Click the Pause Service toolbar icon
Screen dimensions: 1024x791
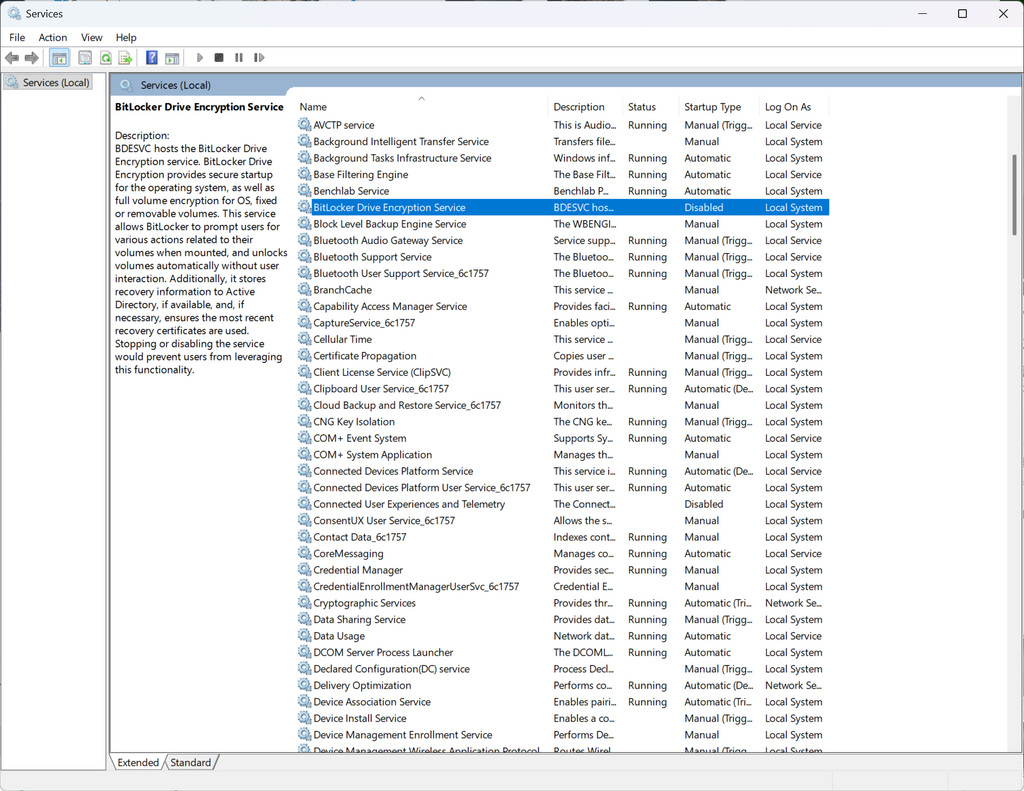pos(238,57)
